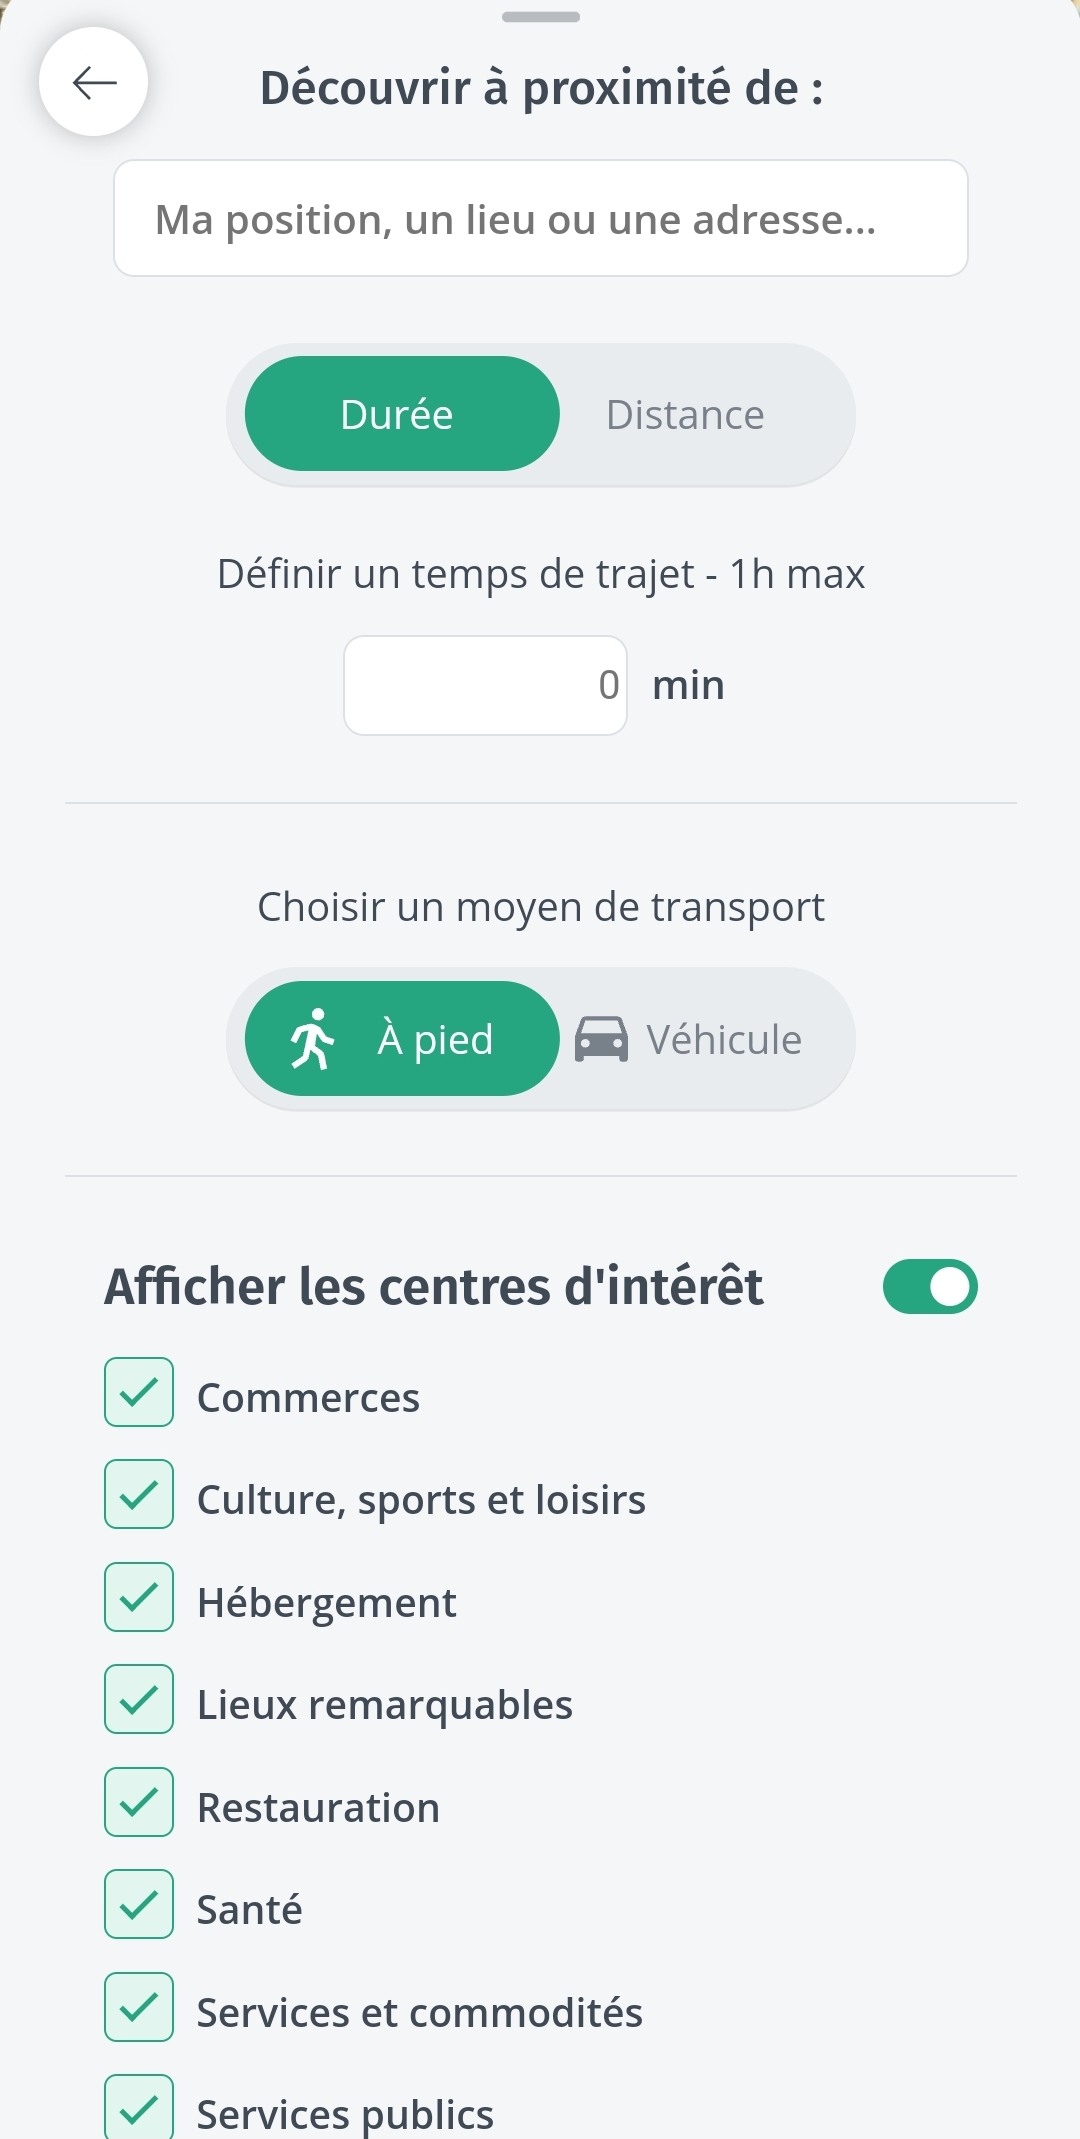
Task: Uncheck the Restauration checkbox
Action: point(139,1802)
